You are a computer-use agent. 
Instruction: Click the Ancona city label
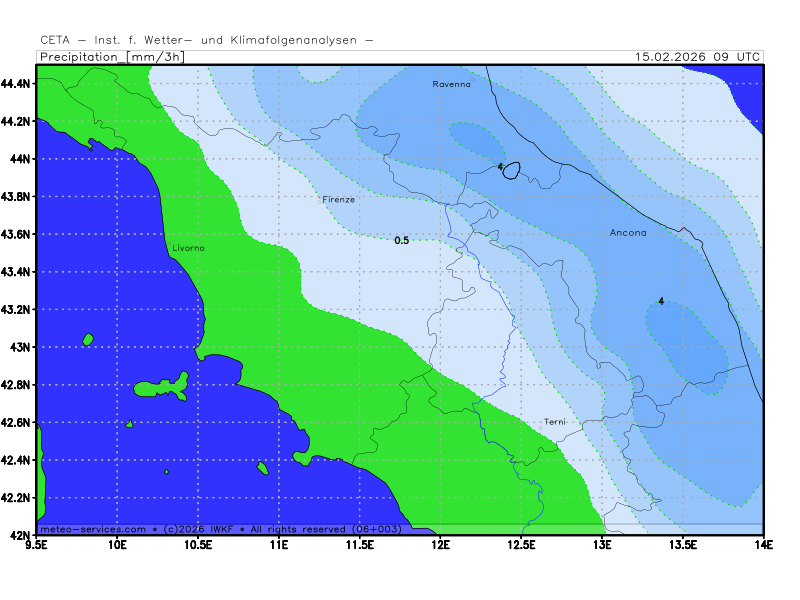click(628, 233)
